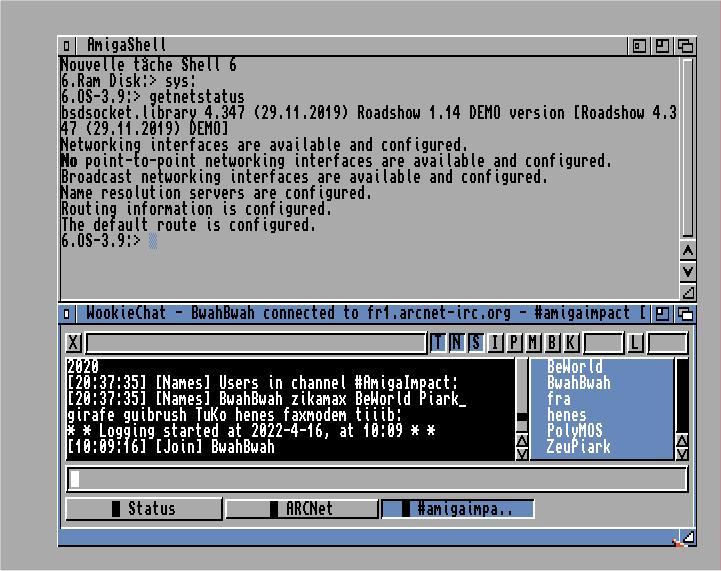721x571 pixels.
Task: Click the channel keyword text box
Action: (x=603, y=343)
